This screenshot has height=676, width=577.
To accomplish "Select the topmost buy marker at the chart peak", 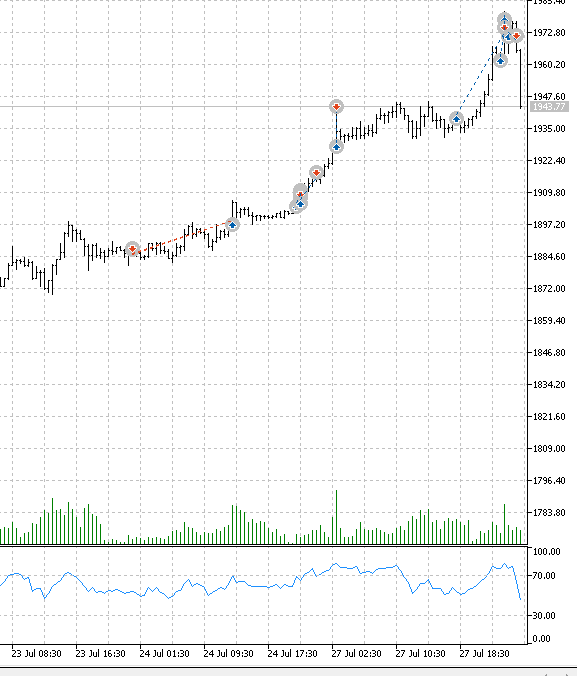I will pyautogui.click(x=505, y=19).
